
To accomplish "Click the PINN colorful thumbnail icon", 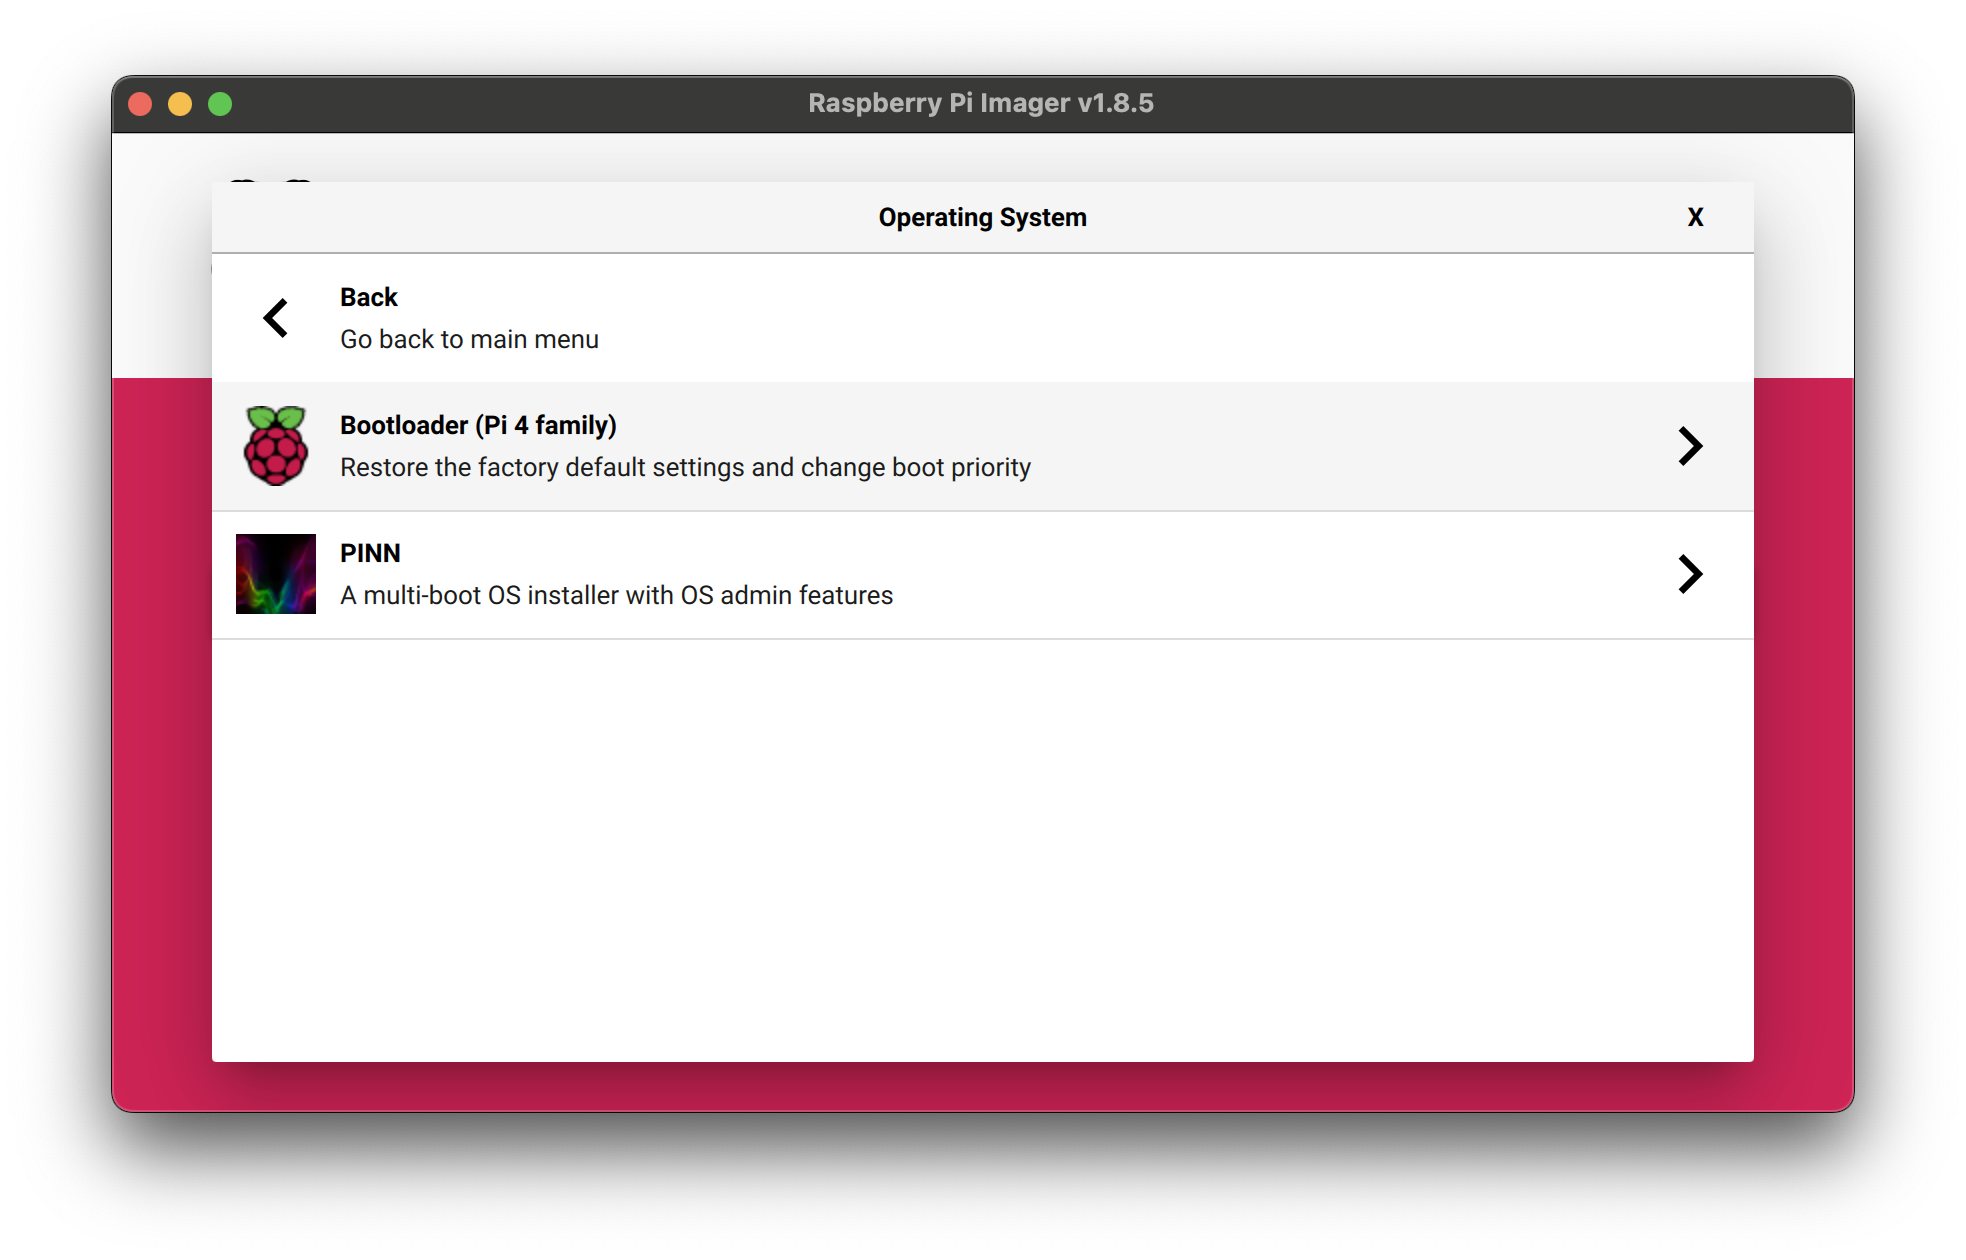I will pyautogui.click(x=275, y=574).
